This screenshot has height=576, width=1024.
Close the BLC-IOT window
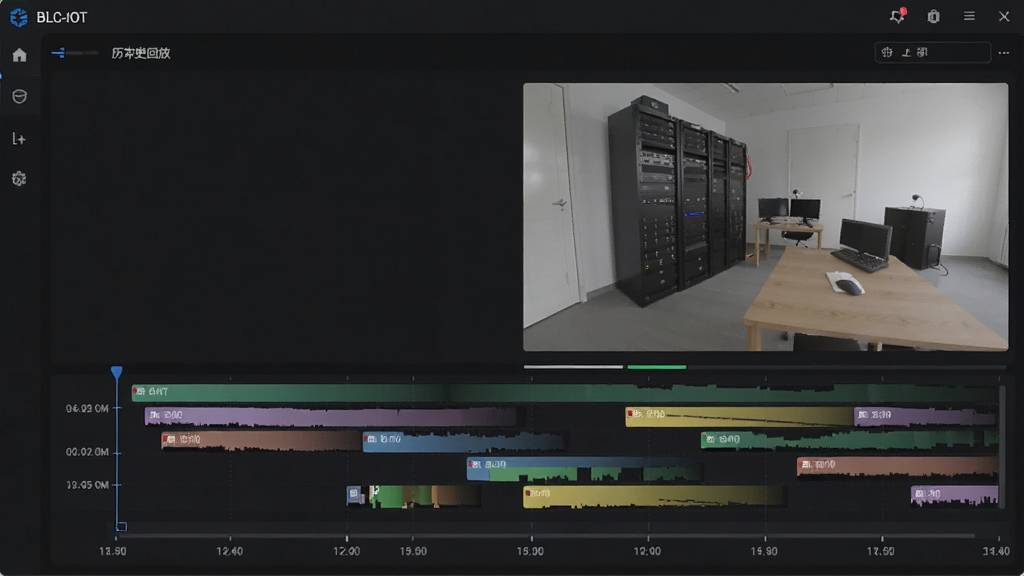[x=1004, y=16]
